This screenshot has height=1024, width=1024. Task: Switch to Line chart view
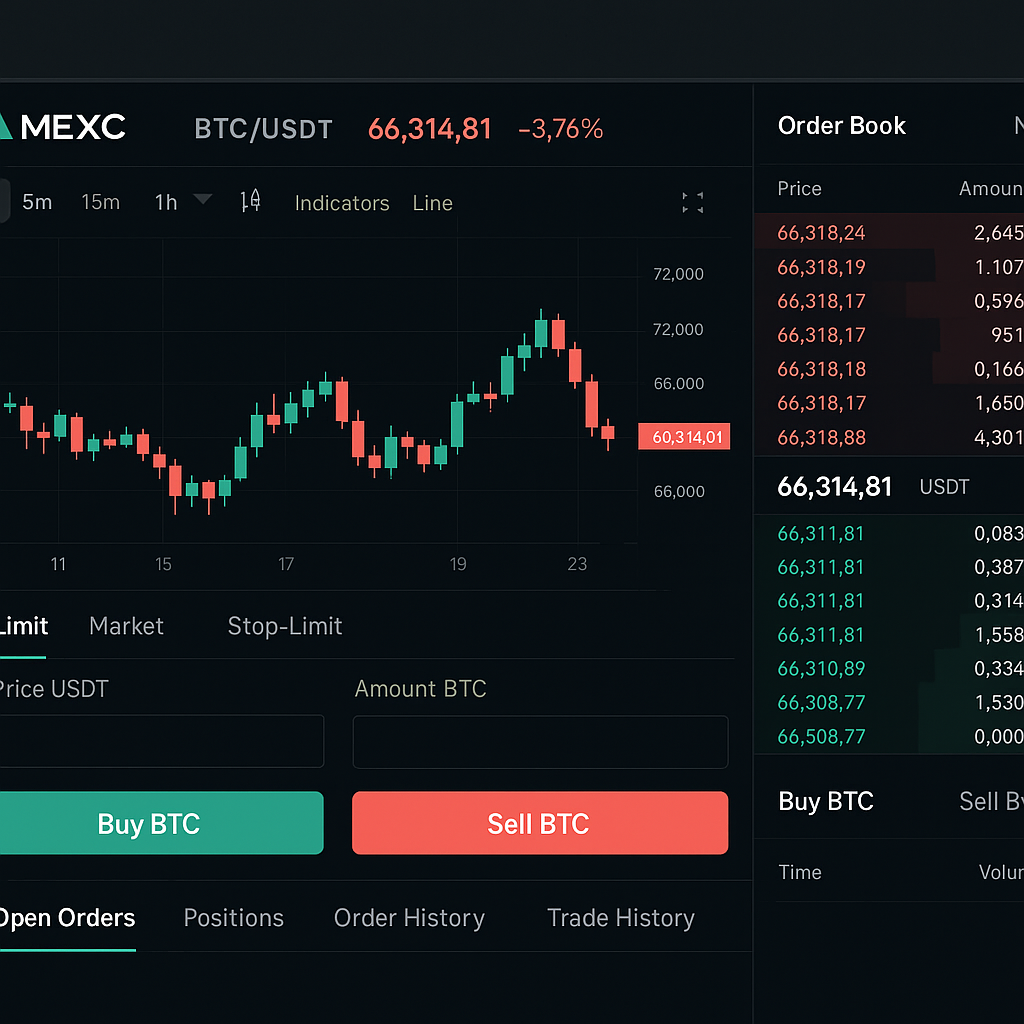[x=432, y=203]
